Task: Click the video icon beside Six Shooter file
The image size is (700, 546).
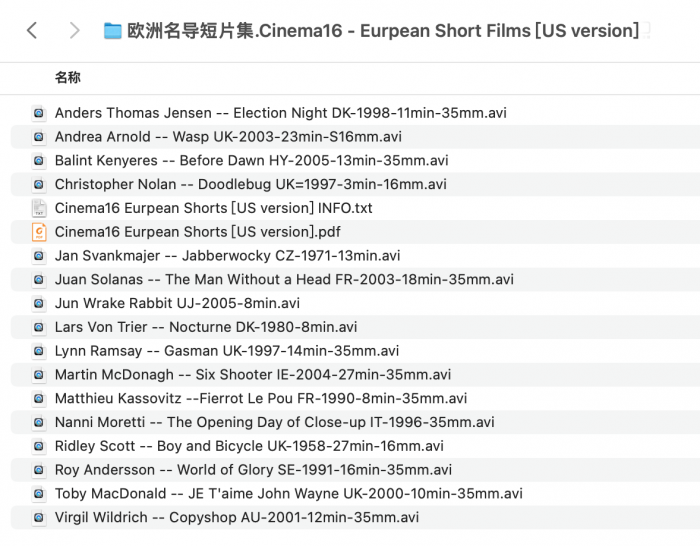Action: click(x=39, y=375)
